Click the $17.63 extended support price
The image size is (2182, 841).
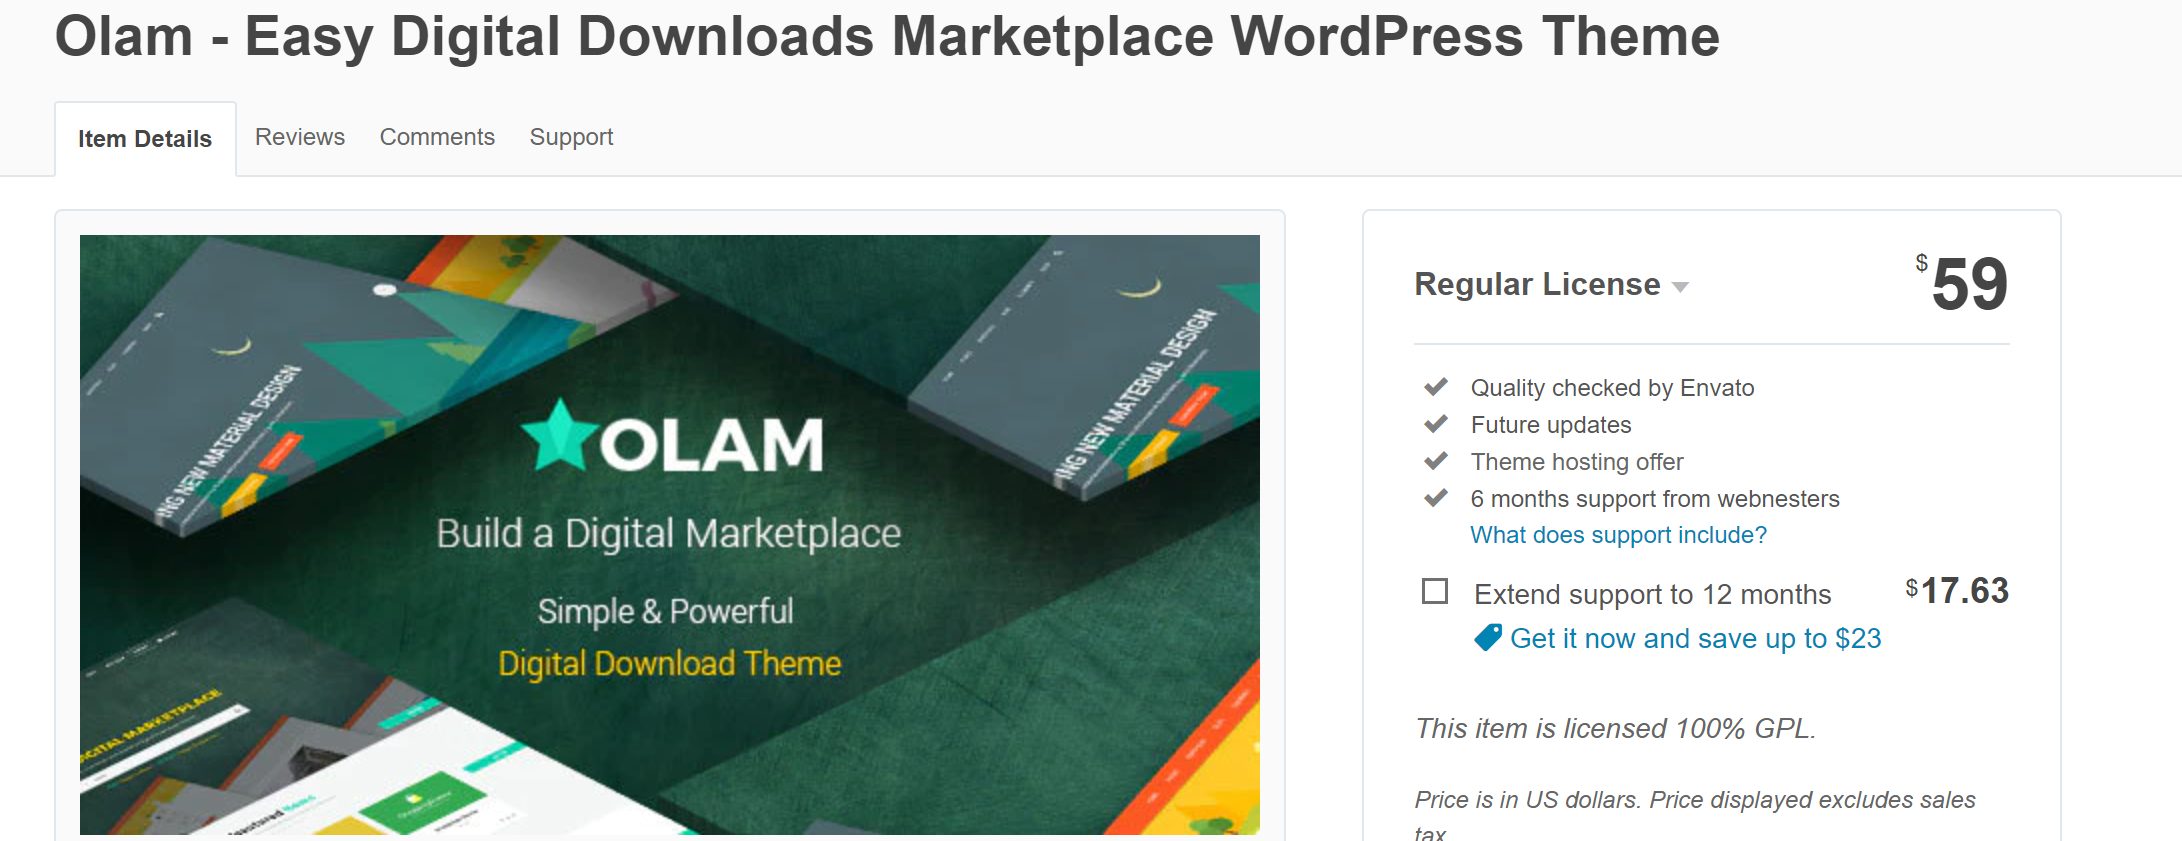coord(1957,590)
